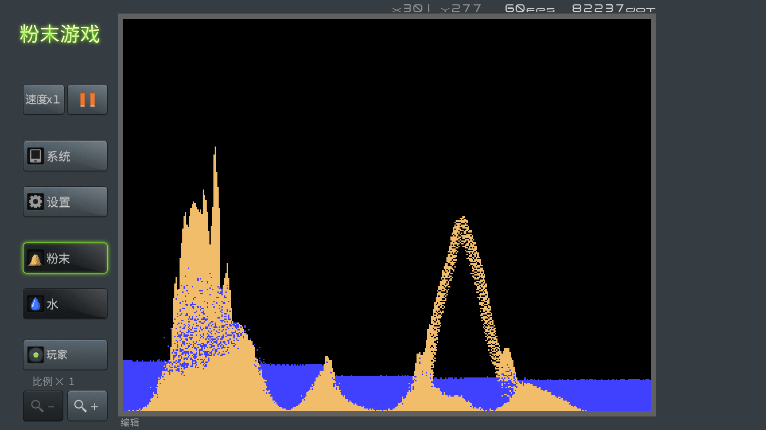Zoom out with the magnifier minus button

click(x=43, y=406)
